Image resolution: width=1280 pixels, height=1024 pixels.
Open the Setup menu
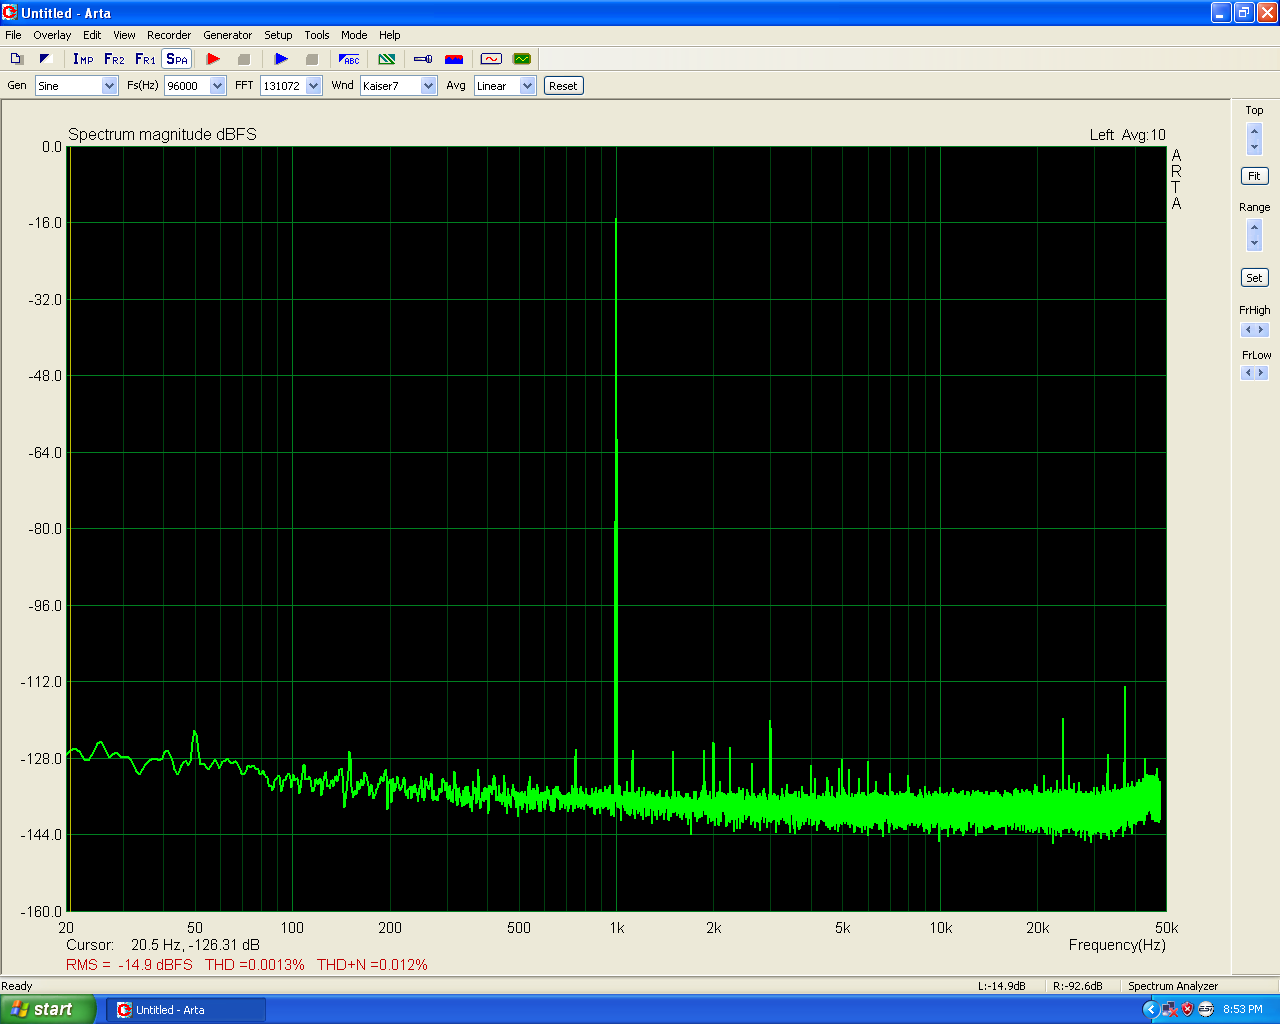[x=278, y=35]
